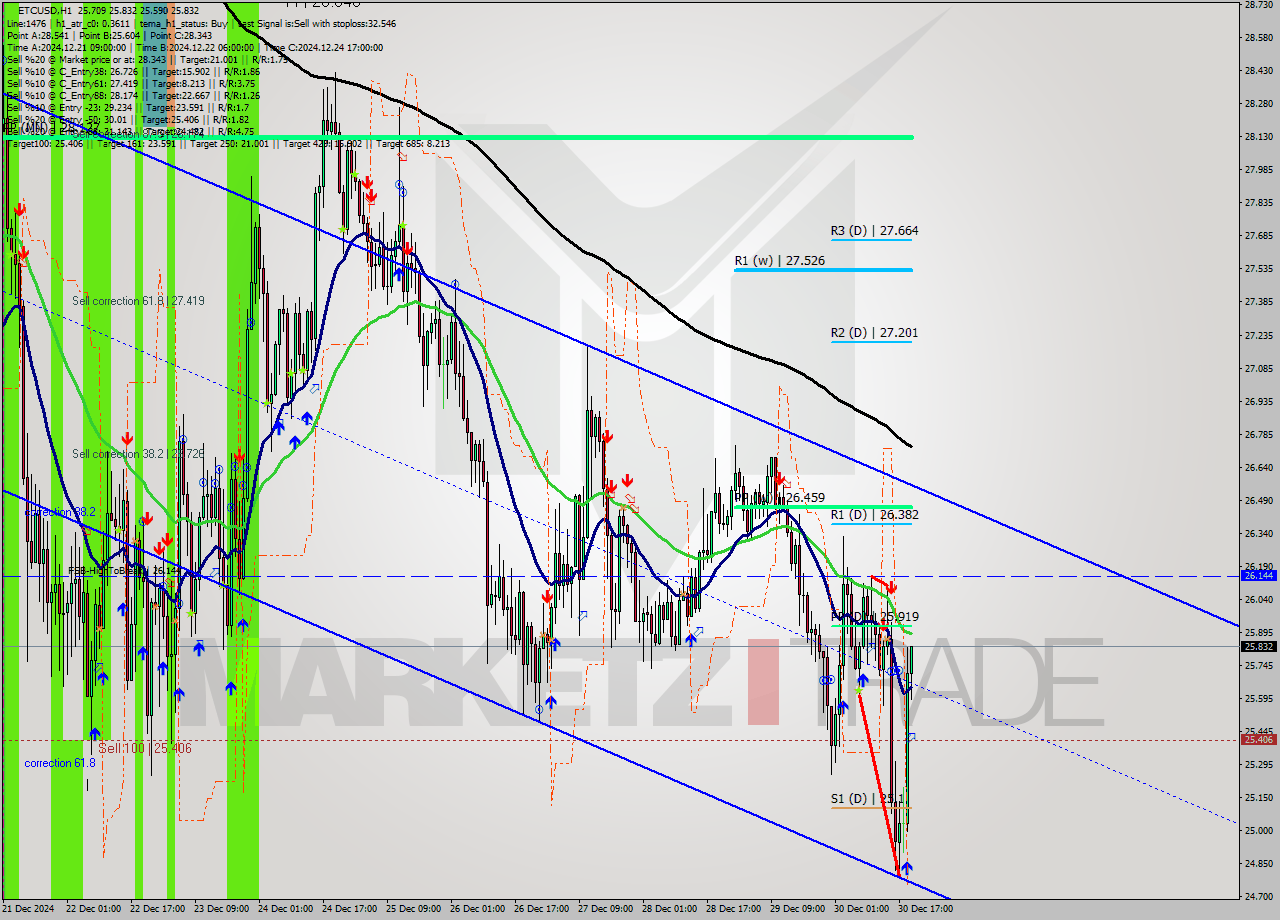Select the R3 (D) | 27.664 label
The image size is (1280, 920).
[874, 231]
